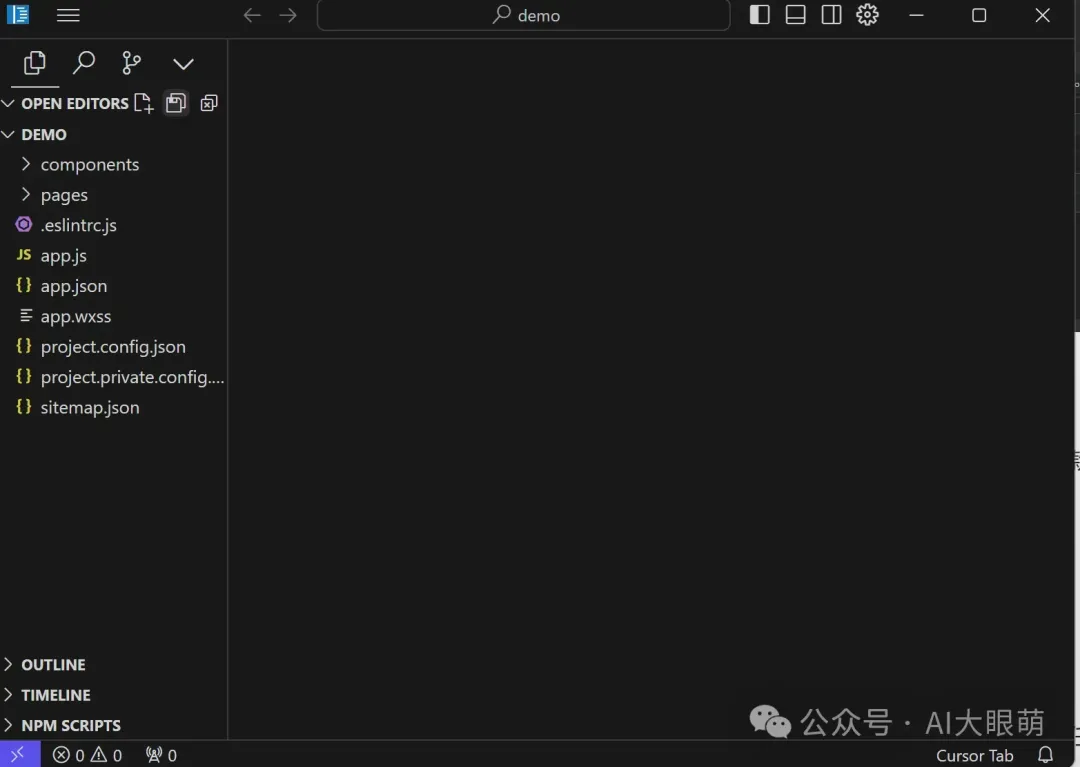Toggle the secondary sidebar layout button
The height and width of the screenshot is (767, 1080).
tap(831, 15)
